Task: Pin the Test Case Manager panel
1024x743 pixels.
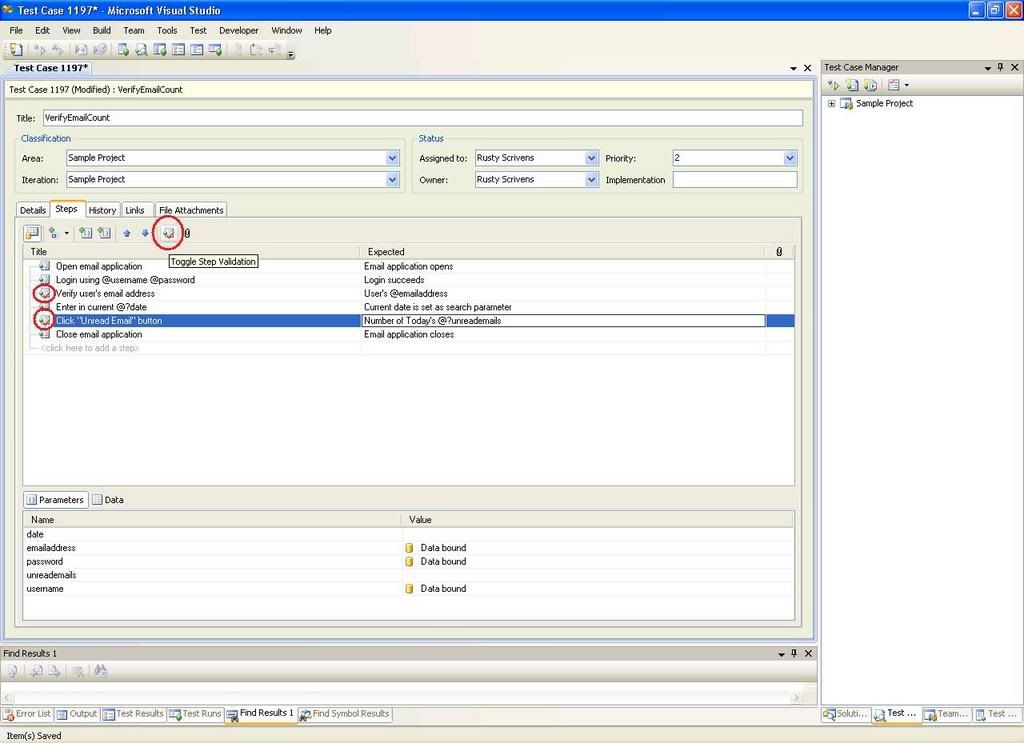Action: pos(1000,67)
